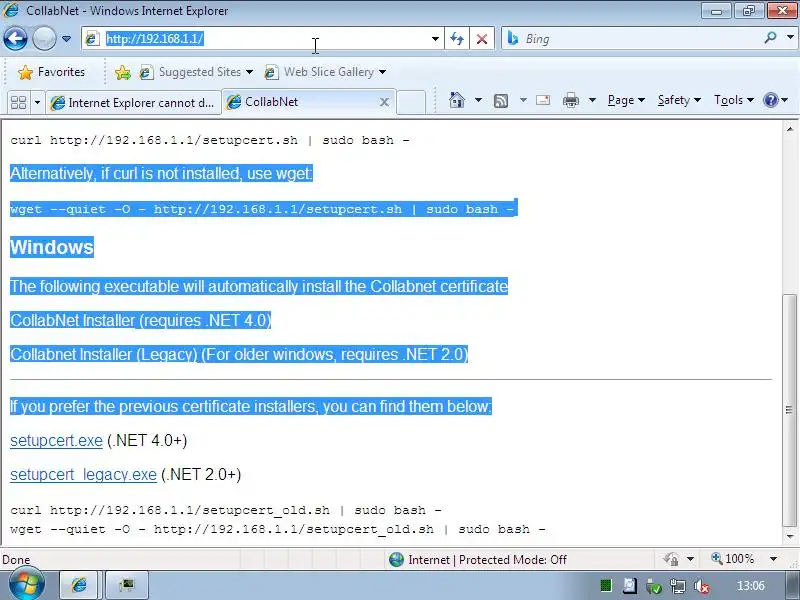This screenshot has width=800, height=600.
Task: Expand the tab list dropdown arrow
Action: pyautogui.click(x=37, y=103)
